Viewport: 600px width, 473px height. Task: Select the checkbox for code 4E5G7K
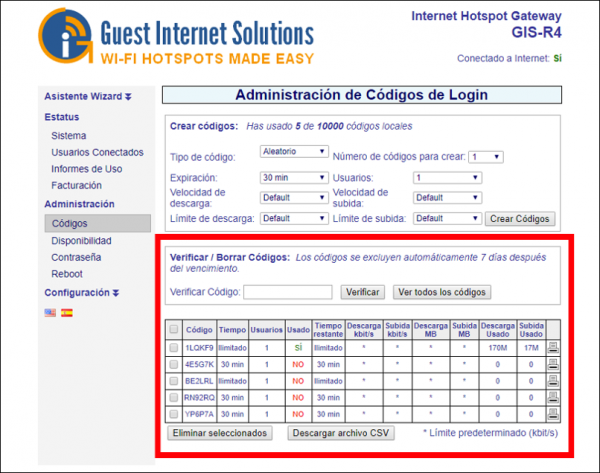(x=174, y=364)
